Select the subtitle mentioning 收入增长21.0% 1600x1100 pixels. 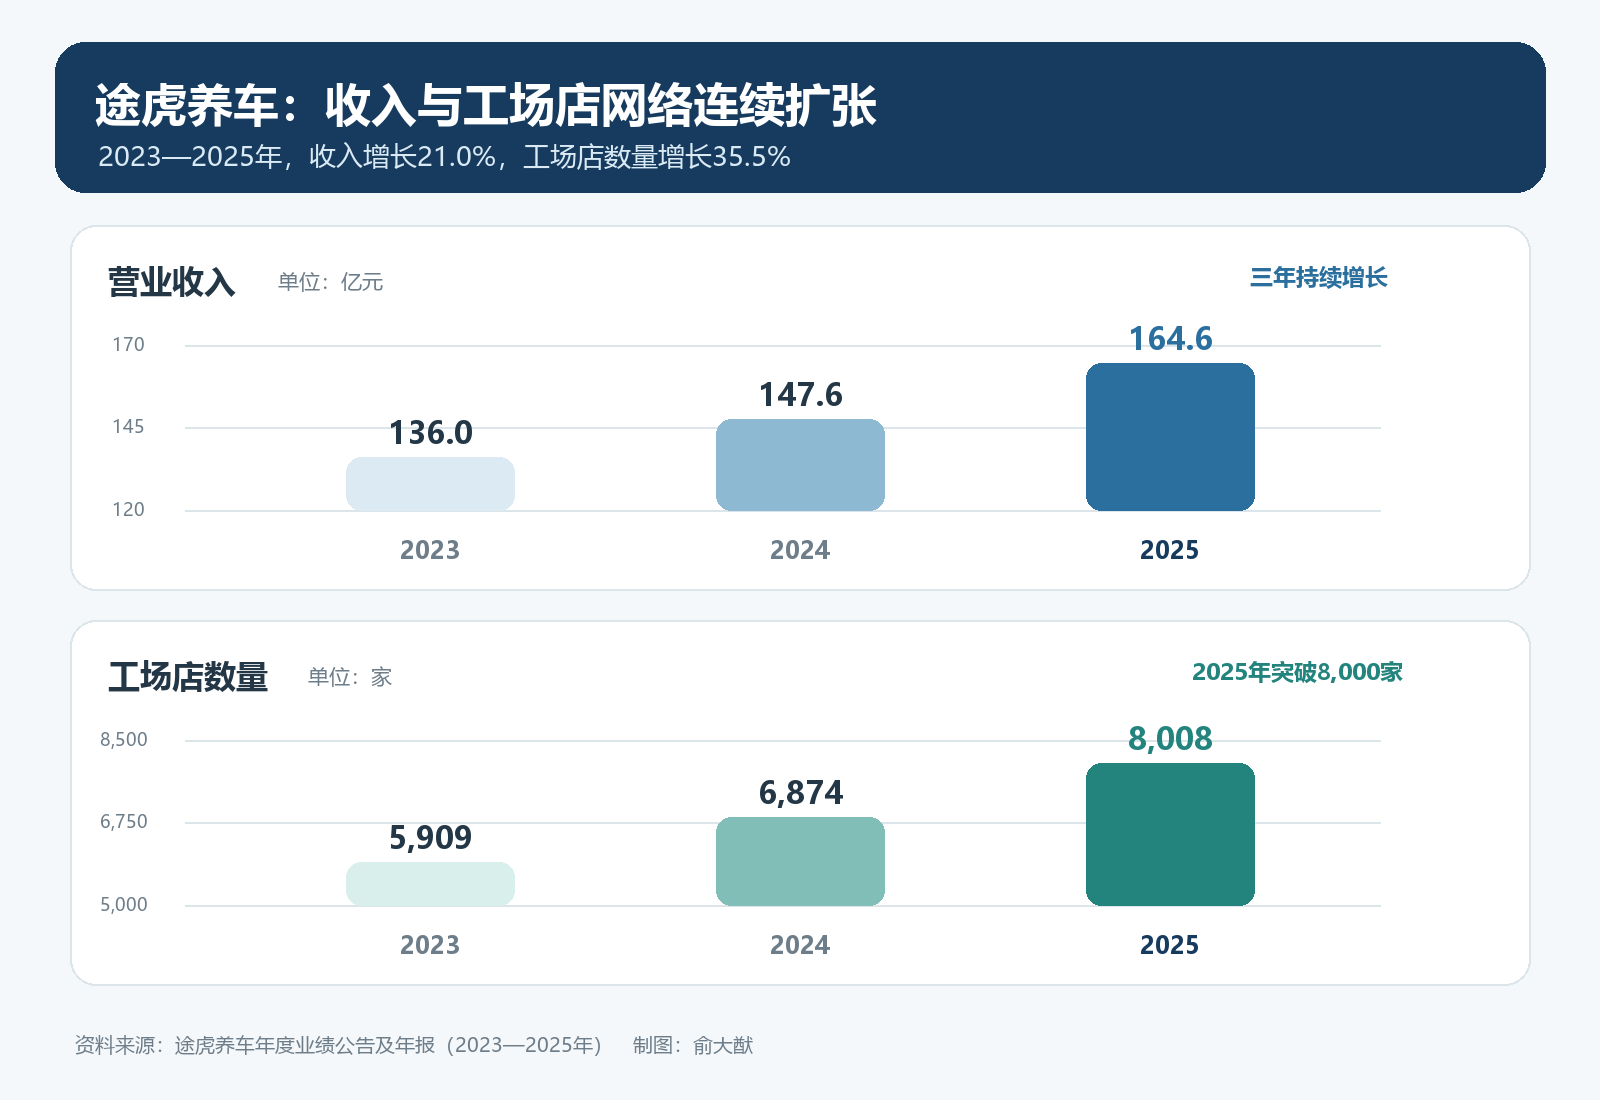pyautogui.click(x=444, y=157)
